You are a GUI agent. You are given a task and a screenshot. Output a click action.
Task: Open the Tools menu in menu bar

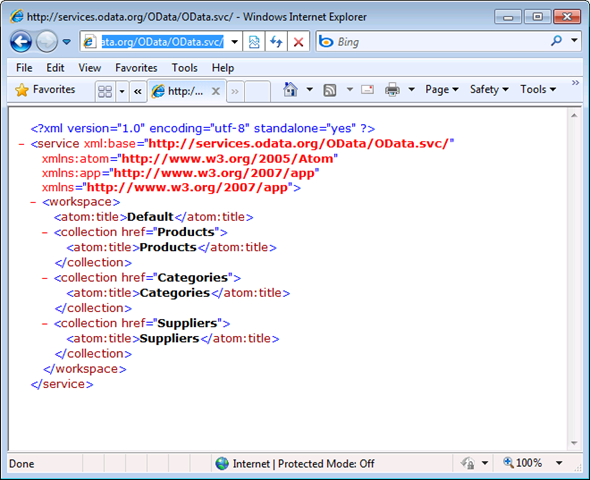[184, 68]
